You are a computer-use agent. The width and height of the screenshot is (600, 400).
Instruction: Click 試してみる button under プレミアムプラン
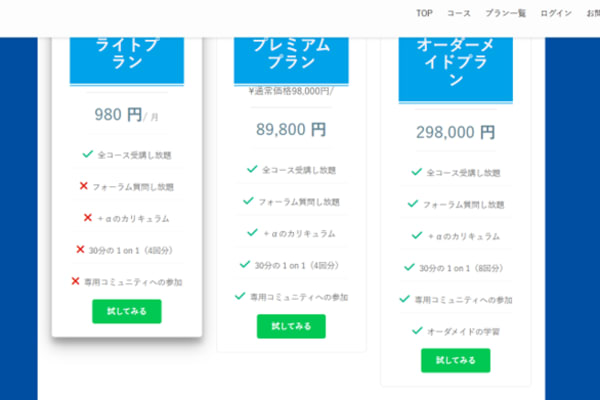click(291, 326)
